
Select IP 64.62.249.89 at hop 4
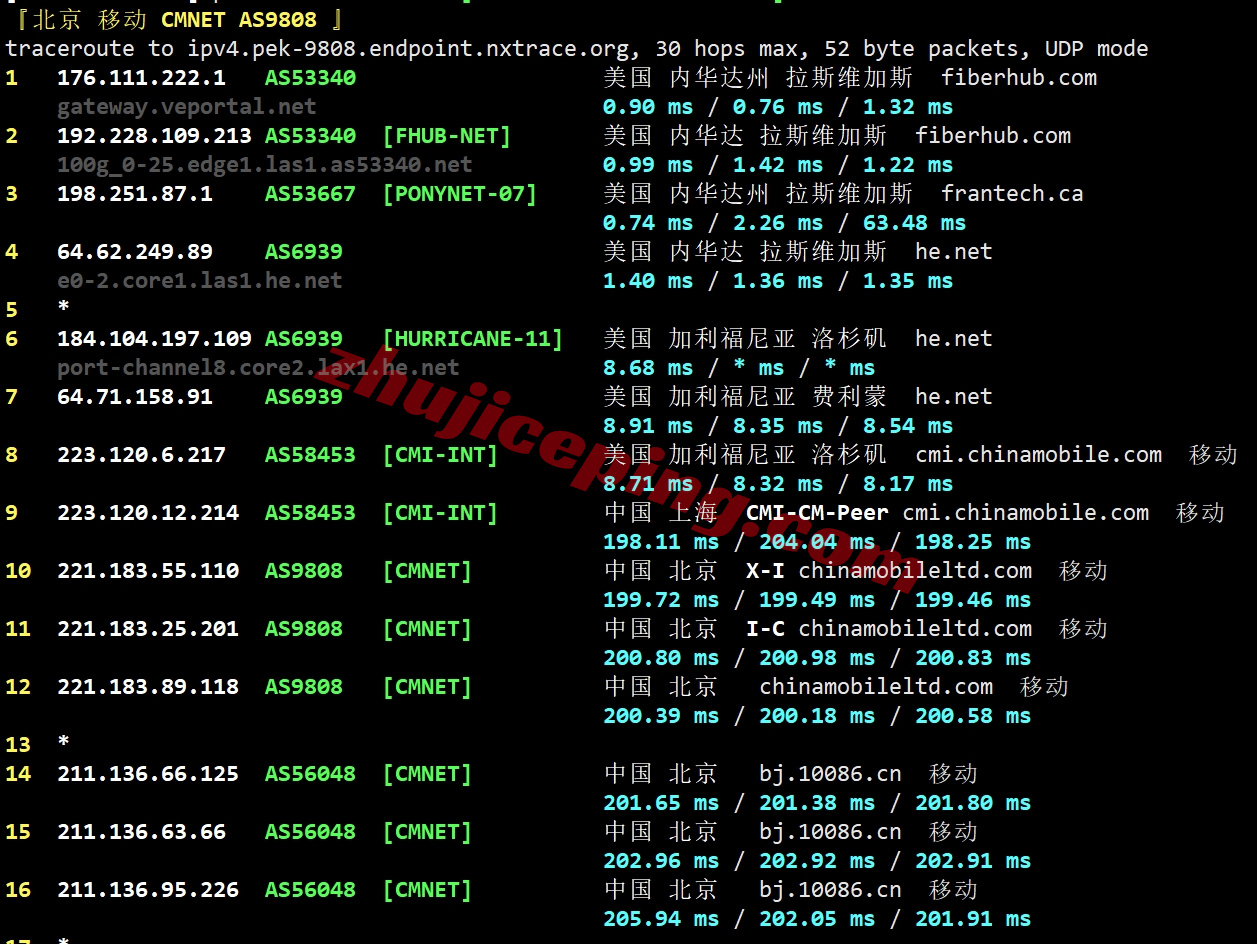pos(135,251)
